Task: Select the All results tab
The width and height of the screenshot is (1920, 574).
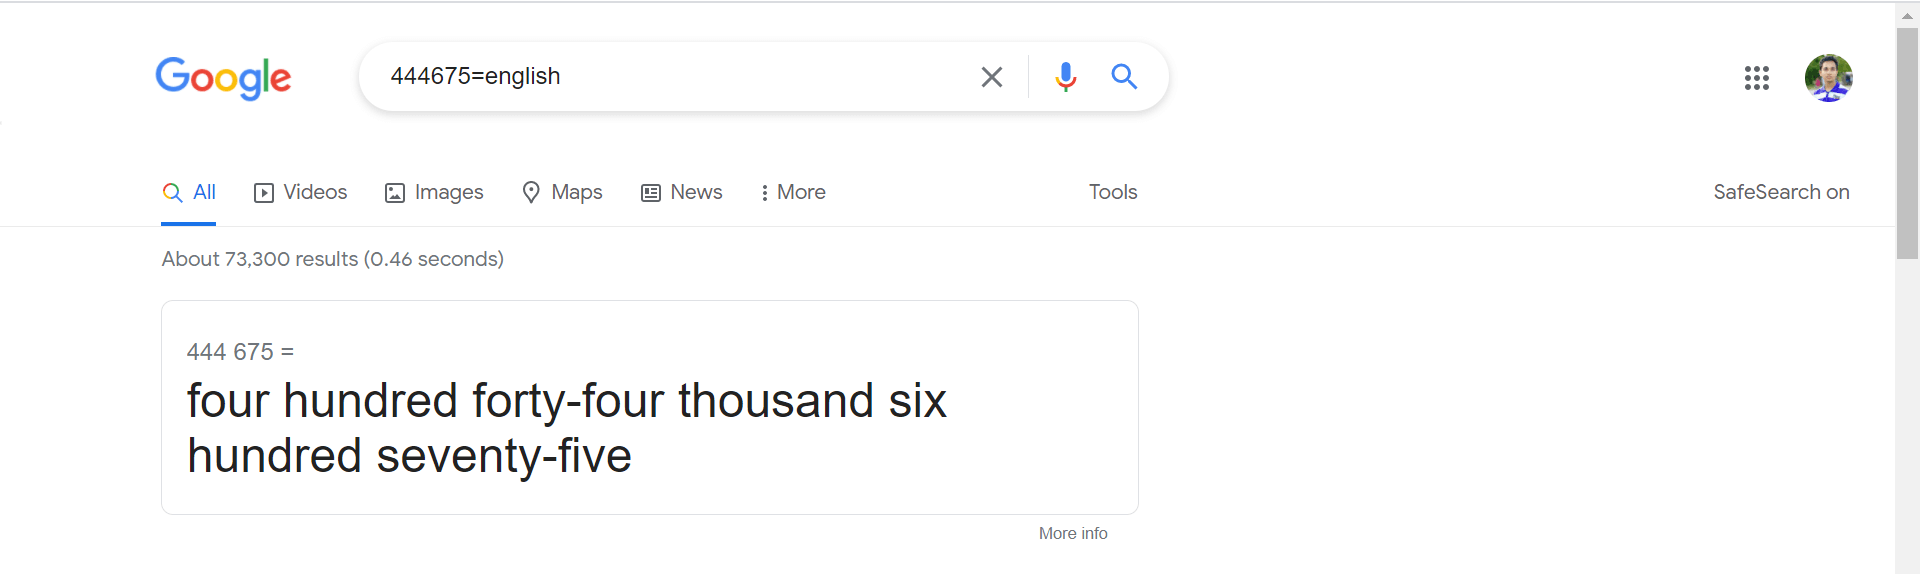Action: pyautogui.click(x=189, y=192)
